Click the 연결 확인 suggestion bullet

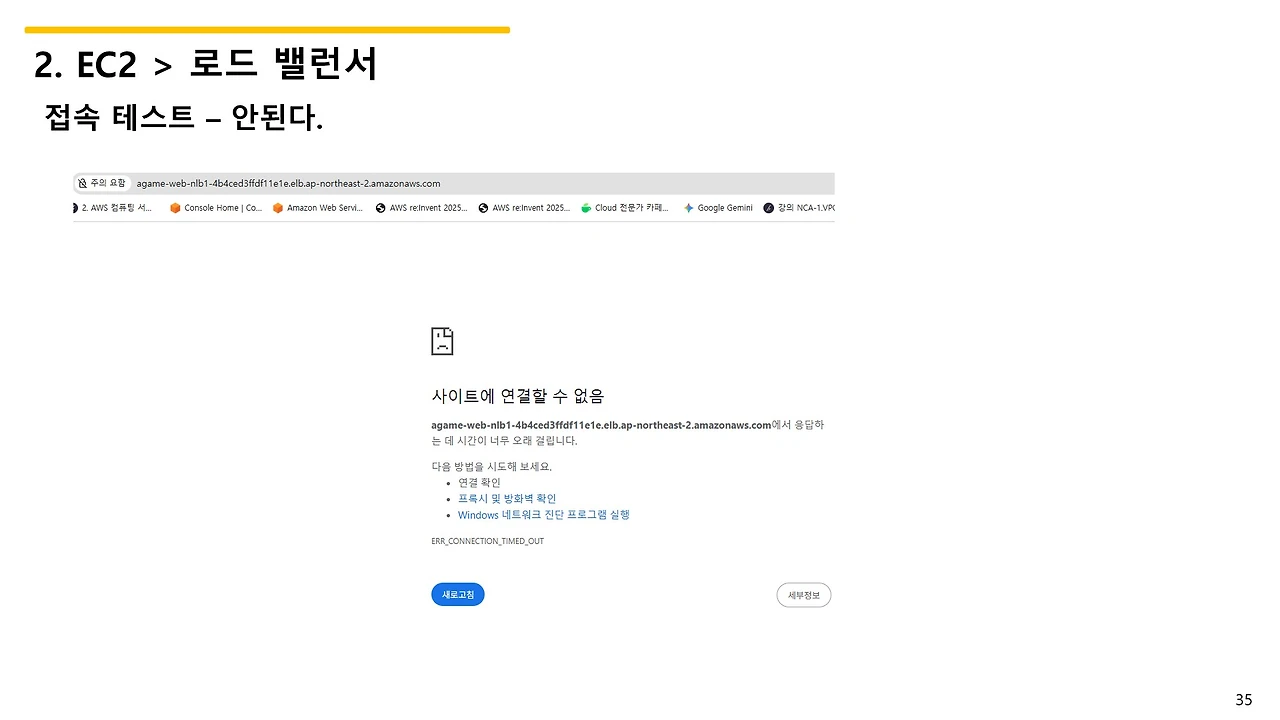pyautogui.click(x=479, y=482)
